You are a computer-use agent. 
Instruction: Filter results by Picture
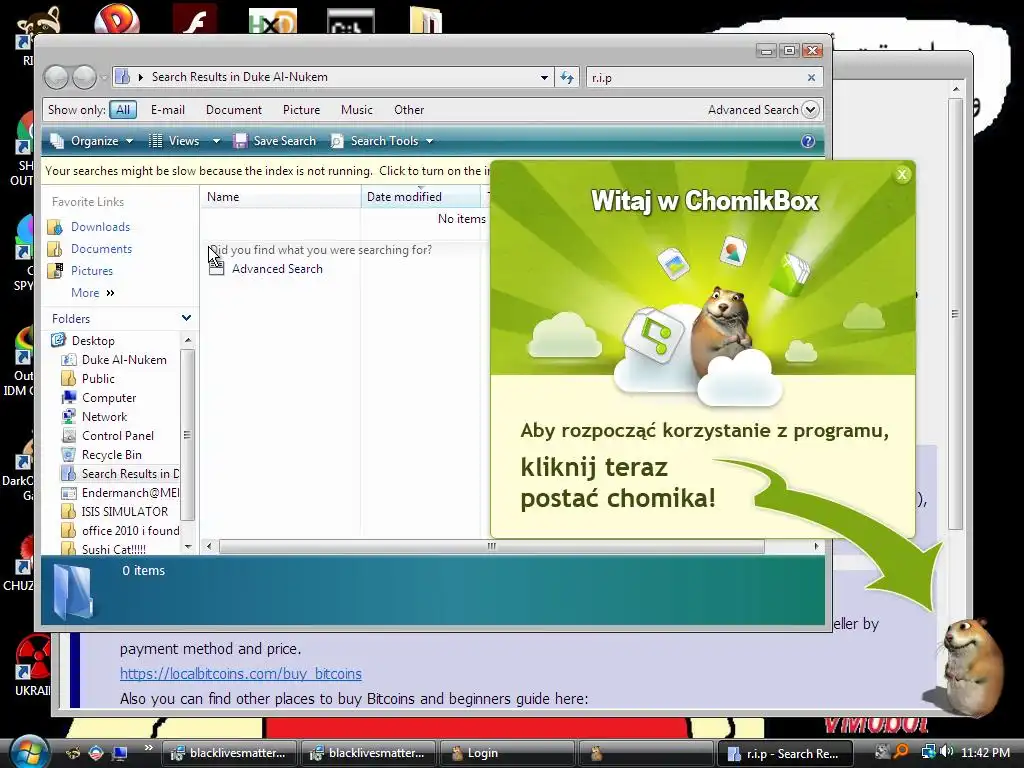point(301,110)
